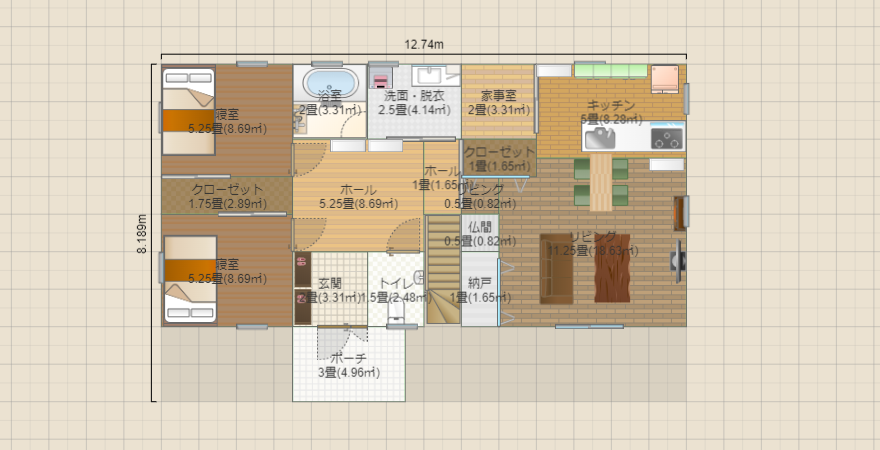The image size is (880, 450).
Task: Click the 8.189m height dimension label
Action: pyautogui.click(x=143, y=233)
